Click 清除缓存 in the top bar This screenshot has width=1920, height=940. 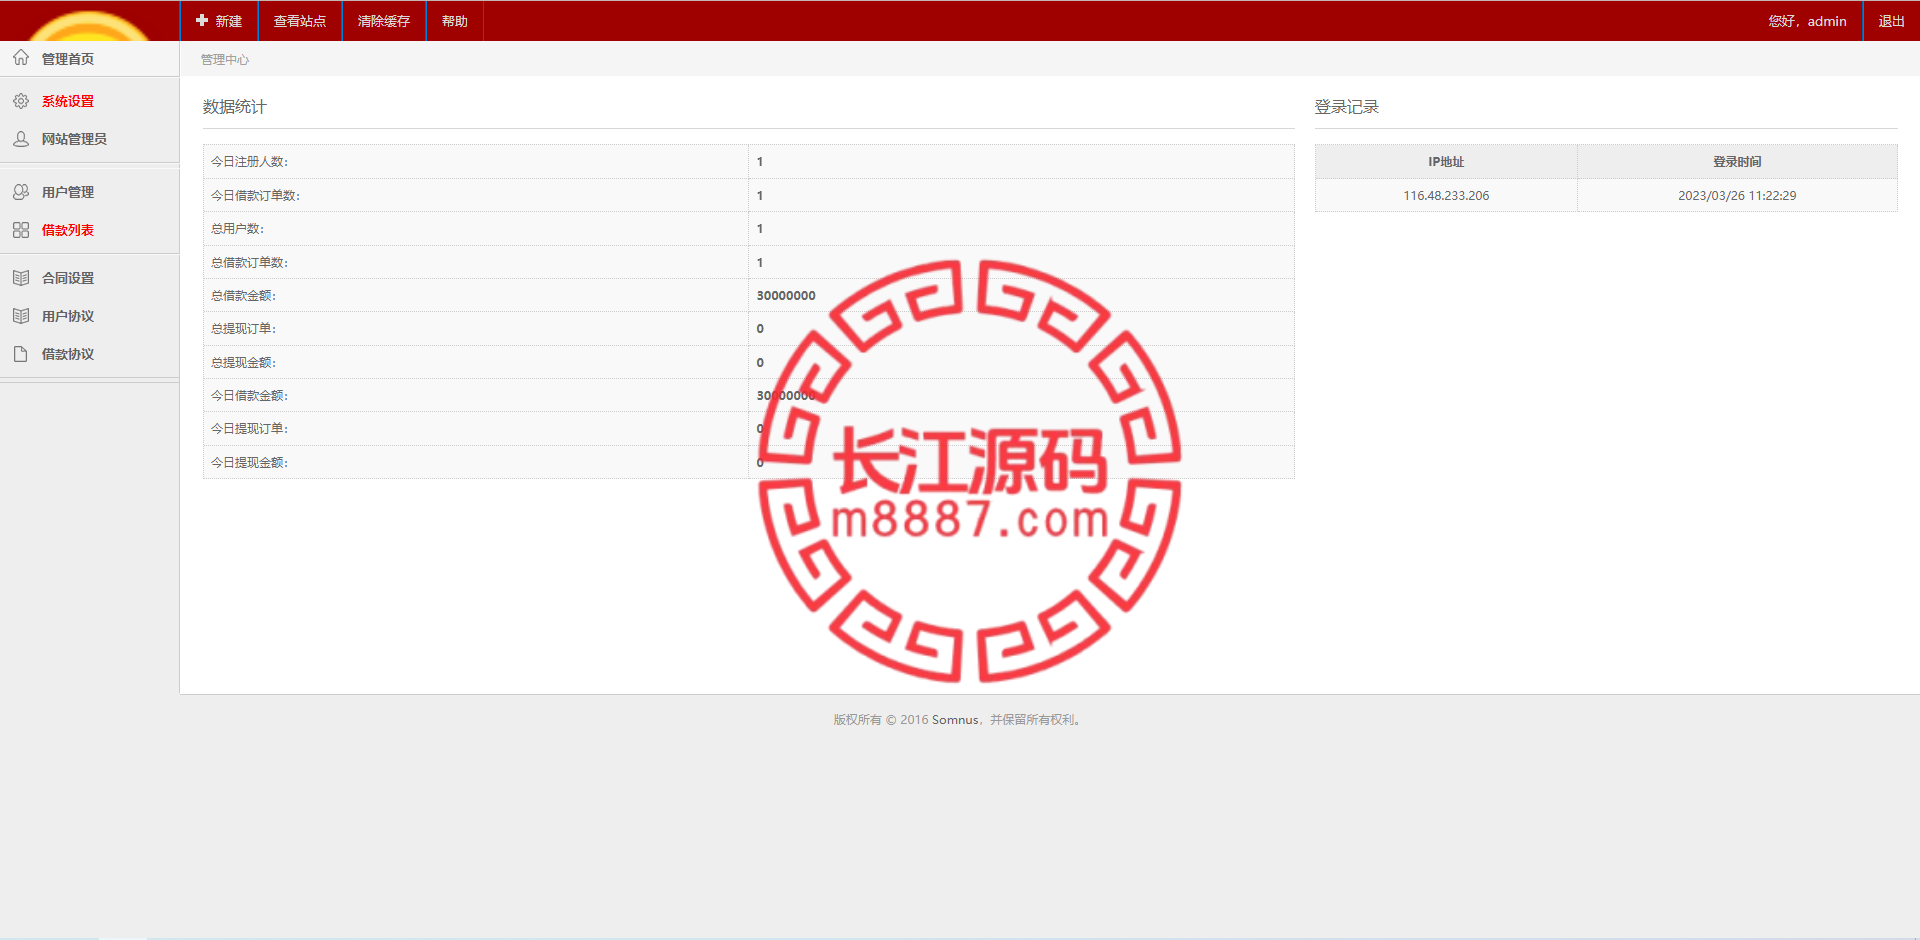point(384,21)
